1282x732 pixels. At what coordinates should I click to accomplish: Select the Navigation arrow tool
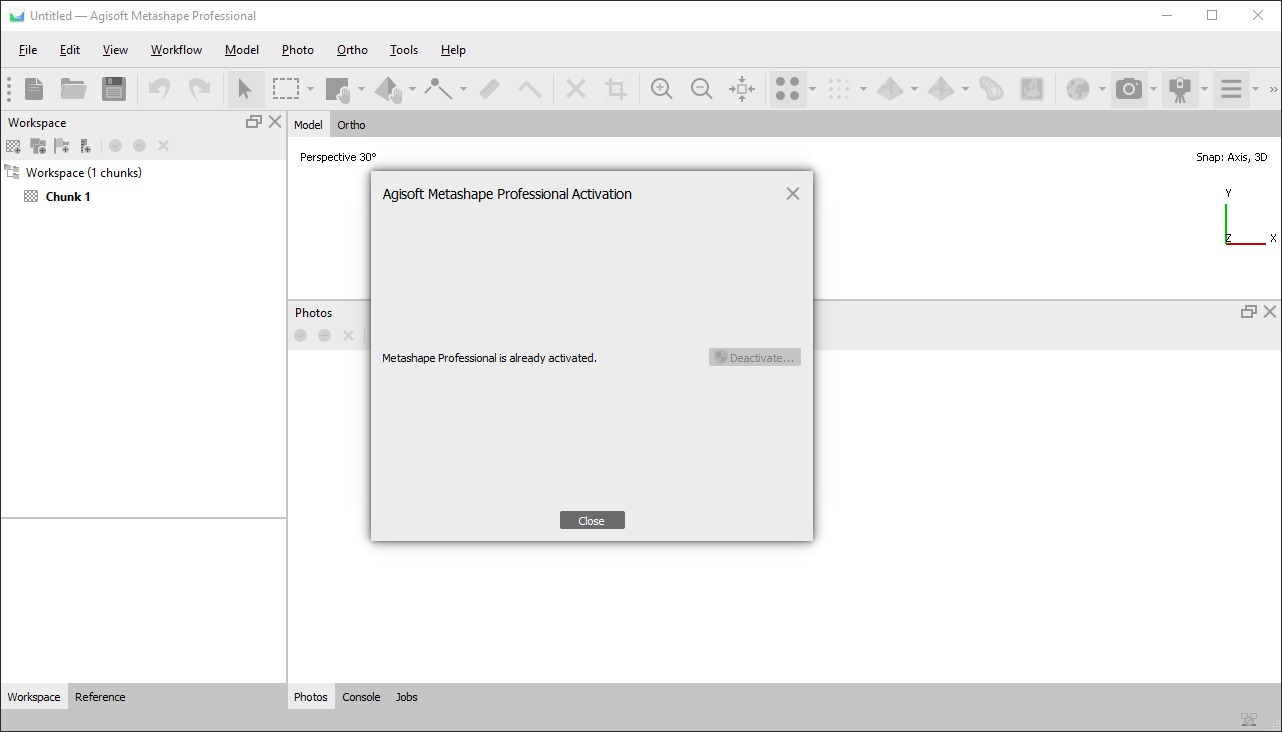tap(246, 89)
